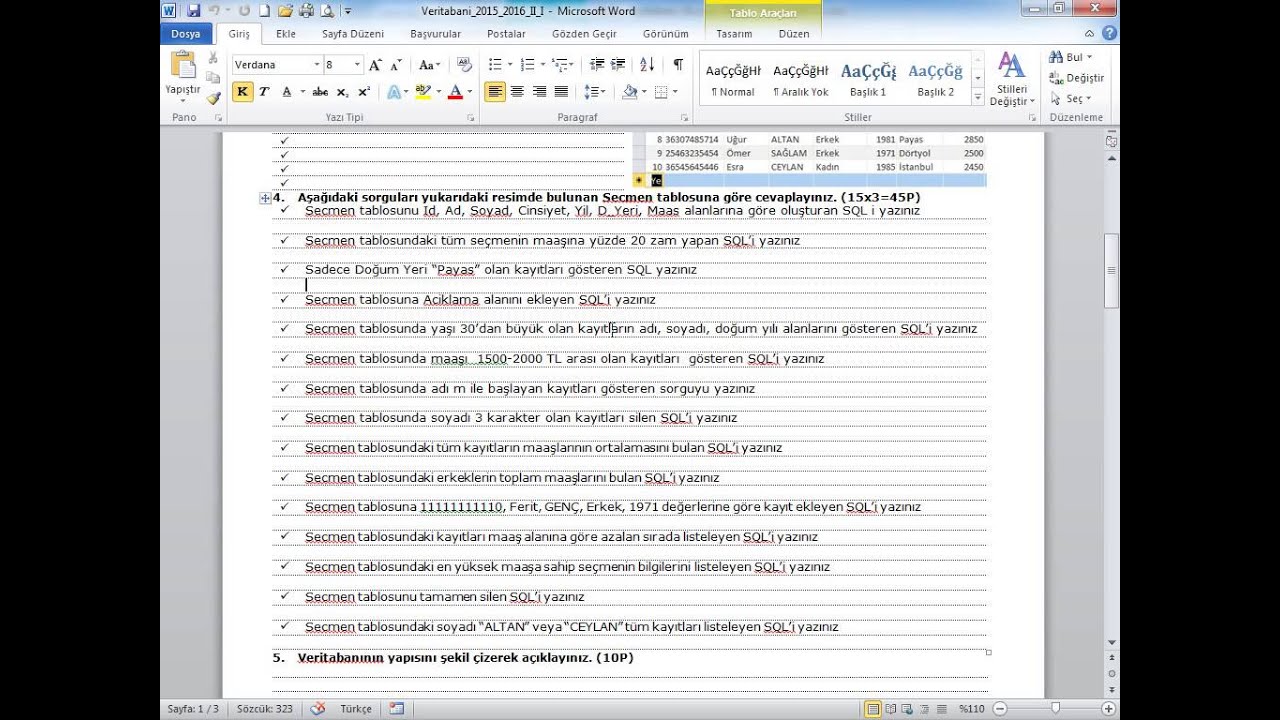Open print preview from the quick access toolbar
1280x720 pixels.
click(x=327, y=11)
